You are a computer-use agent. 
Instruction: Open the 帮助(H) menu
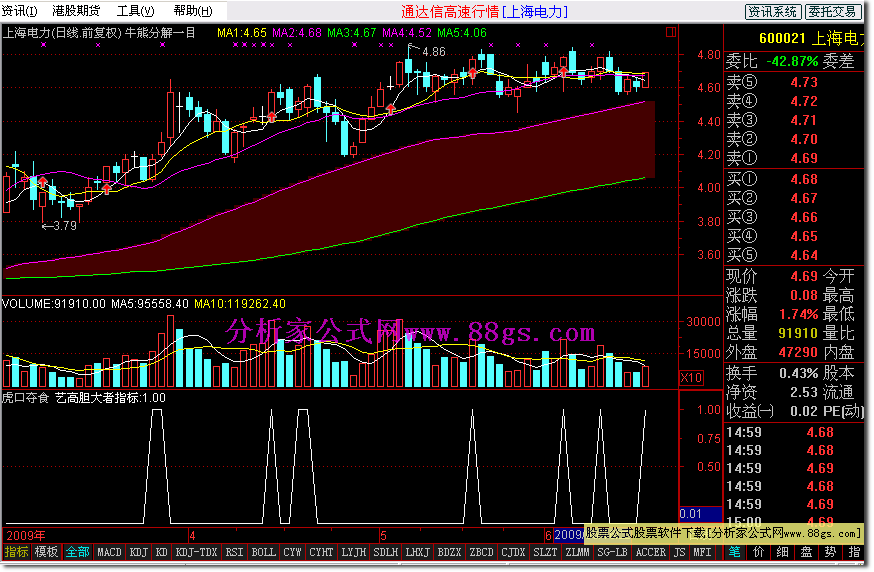[193, 11]
